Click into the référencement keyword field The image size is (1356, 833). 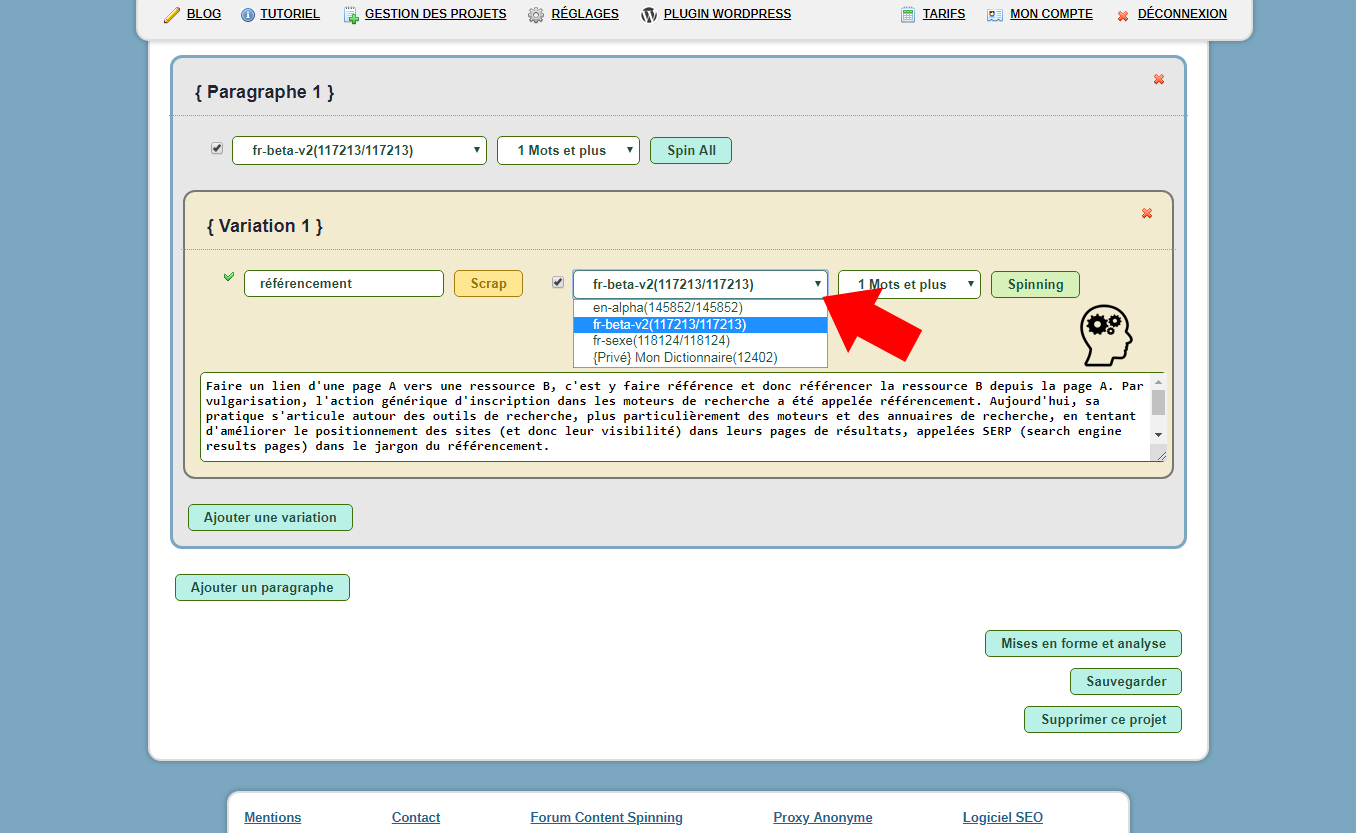click(x=344, y=283)
